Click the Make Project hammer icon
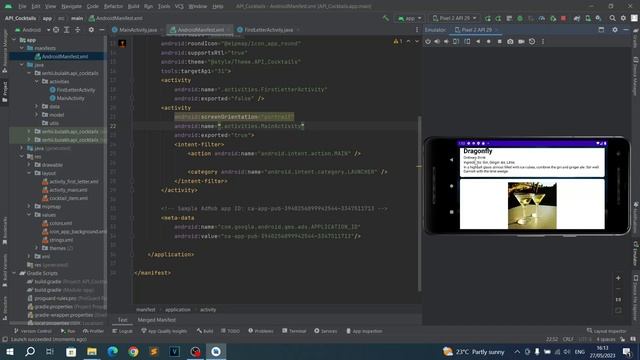 pyautogui.click(x=385, y=18)
